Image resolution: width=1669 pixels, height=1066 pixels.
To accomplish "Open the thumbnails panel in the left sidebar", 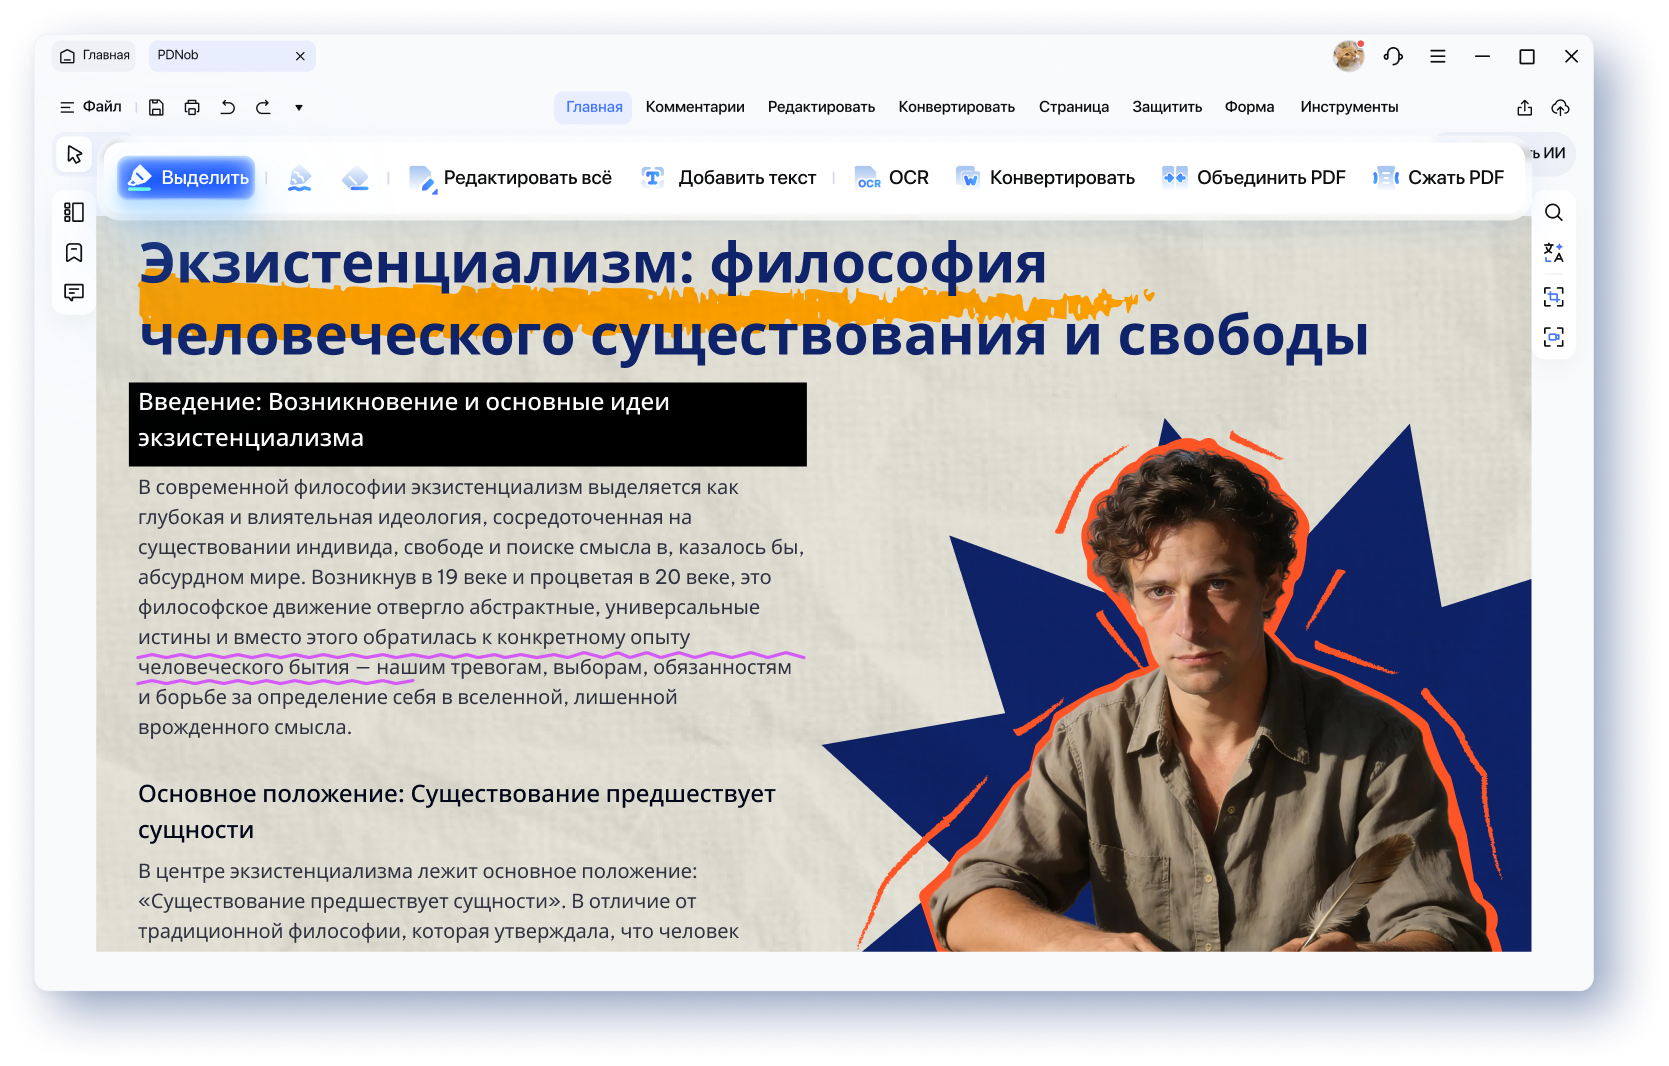I will click(74, 212).
